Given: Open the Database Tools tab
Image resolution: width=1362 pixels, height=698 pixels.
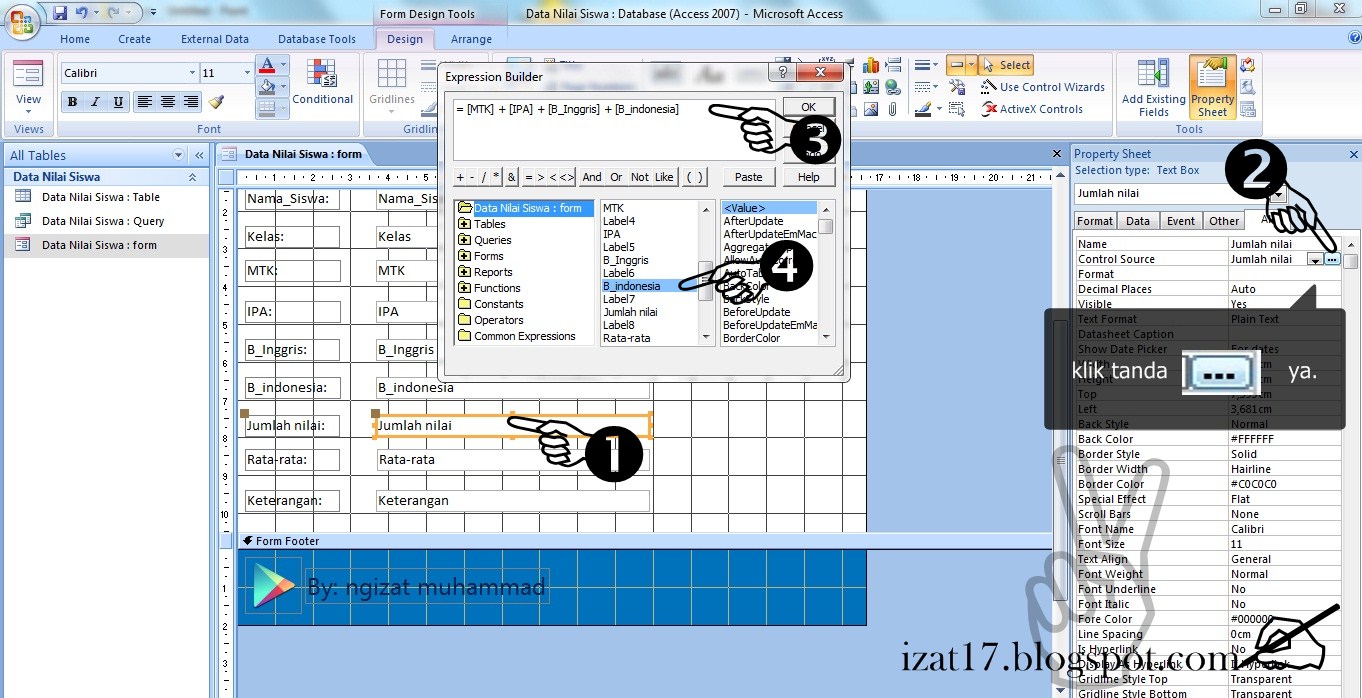Looking at the screenshot, I should pyautogui.click(x=316, y=39).
